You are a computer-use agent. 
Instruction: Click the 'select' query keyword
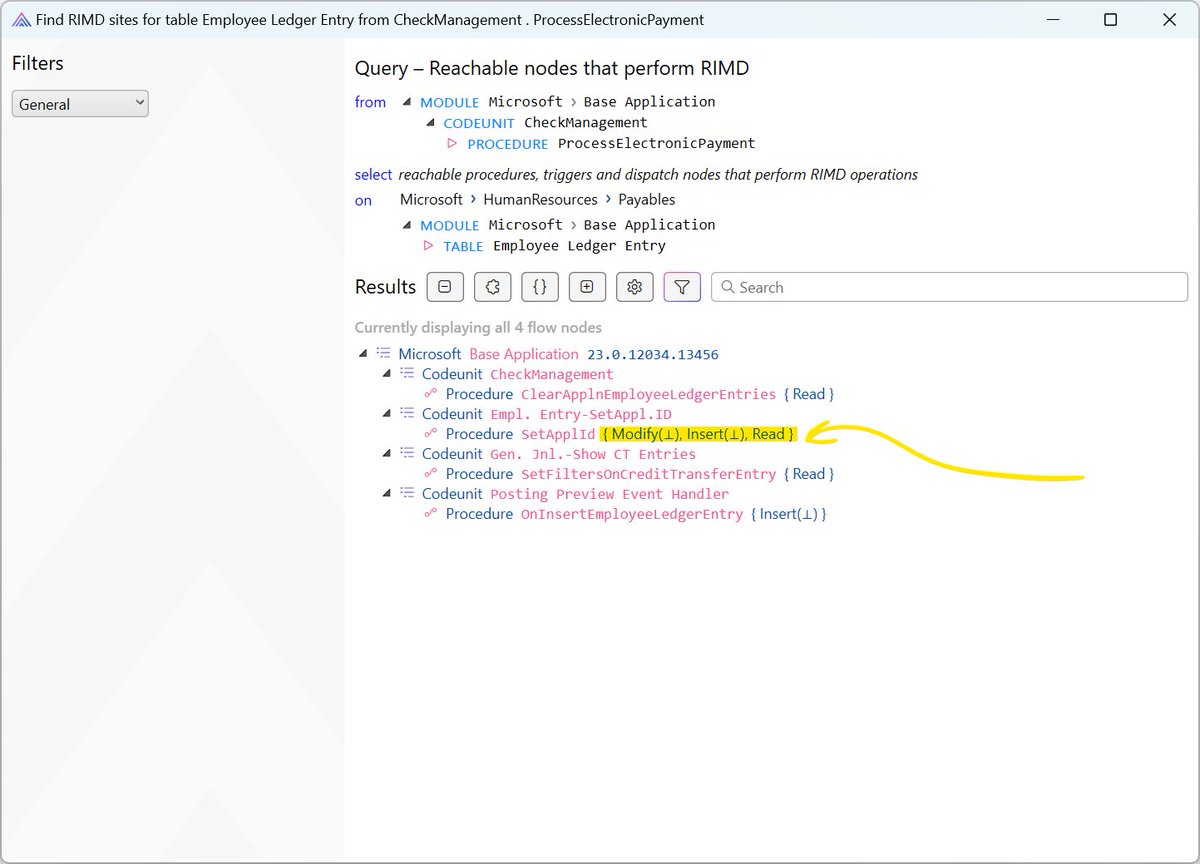[x=374, y=174]
